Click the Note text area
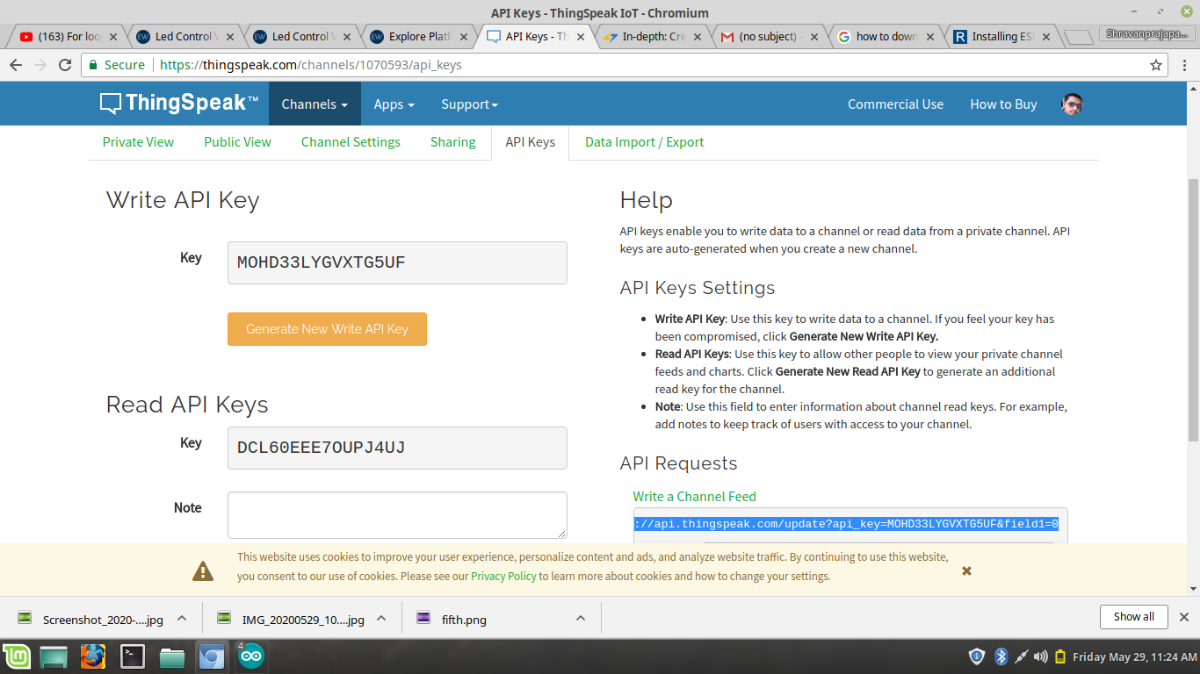This screenshot has height=674, width=1200. point(397,515)
